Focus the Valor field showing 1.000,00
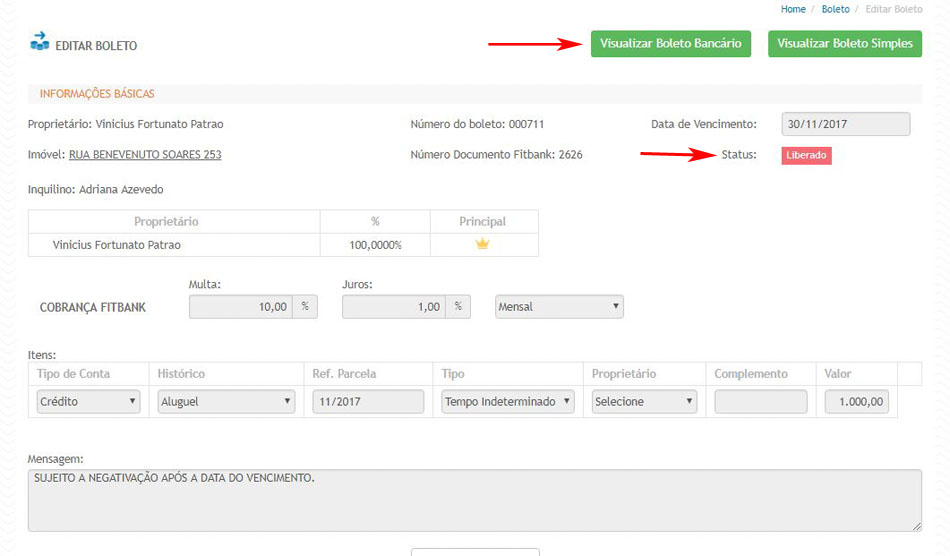Viewport: 950px width, 556px height. tap(856, 402)
